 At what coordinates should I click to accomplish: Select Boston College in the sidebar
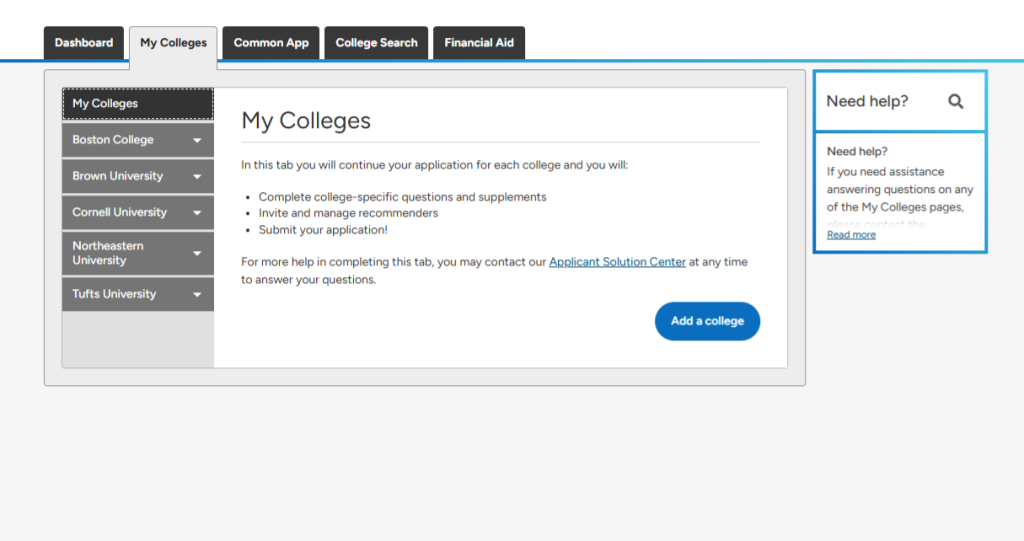[x=113, y=140]
